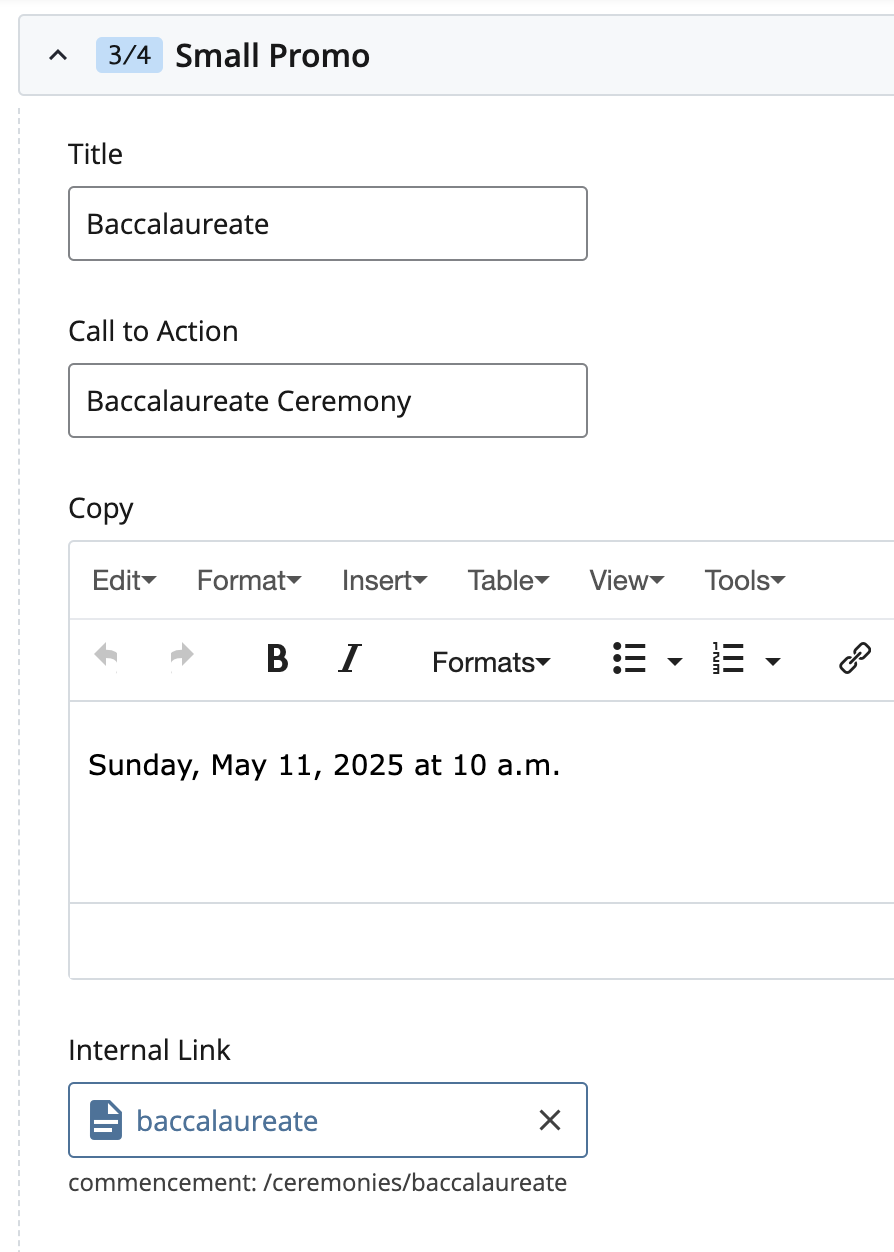Click the Undo arrow in the editor toolbar

pos(107,655)
